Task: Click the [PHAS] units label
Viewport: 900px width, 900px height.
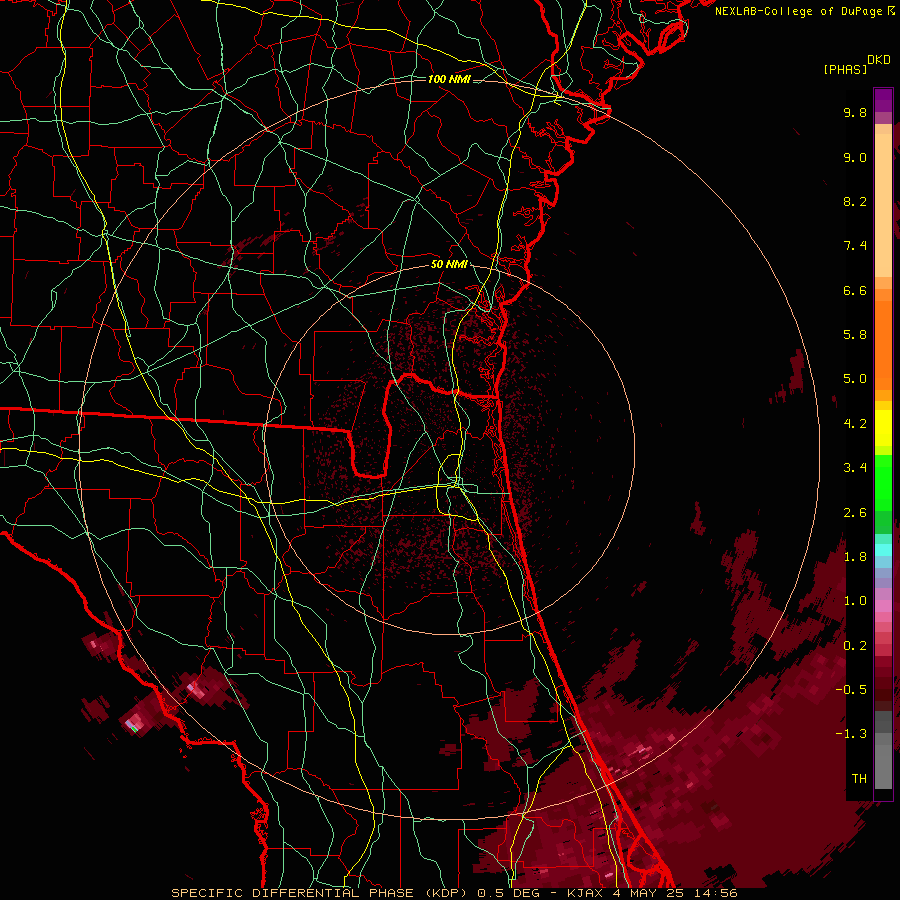Action: tap(845, 69)
